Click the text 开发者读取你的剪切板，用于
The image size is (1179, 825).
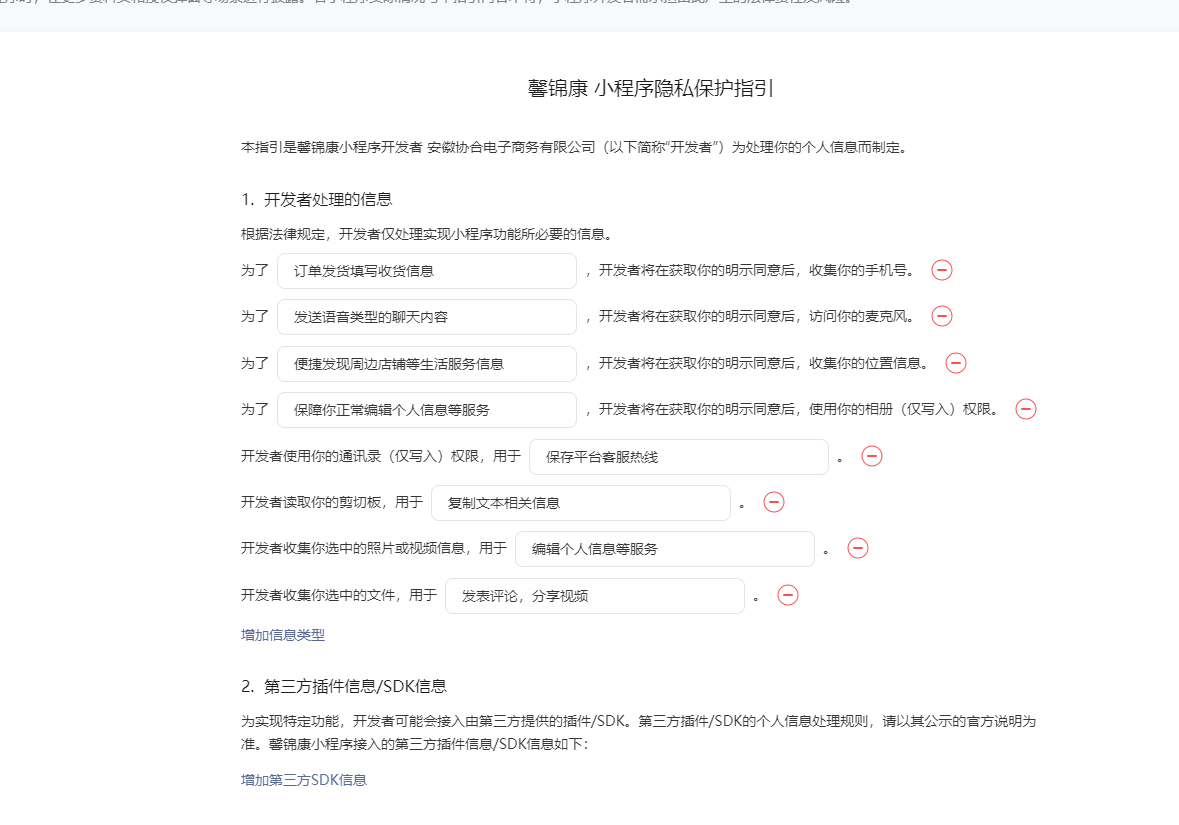tap(332, 502)
